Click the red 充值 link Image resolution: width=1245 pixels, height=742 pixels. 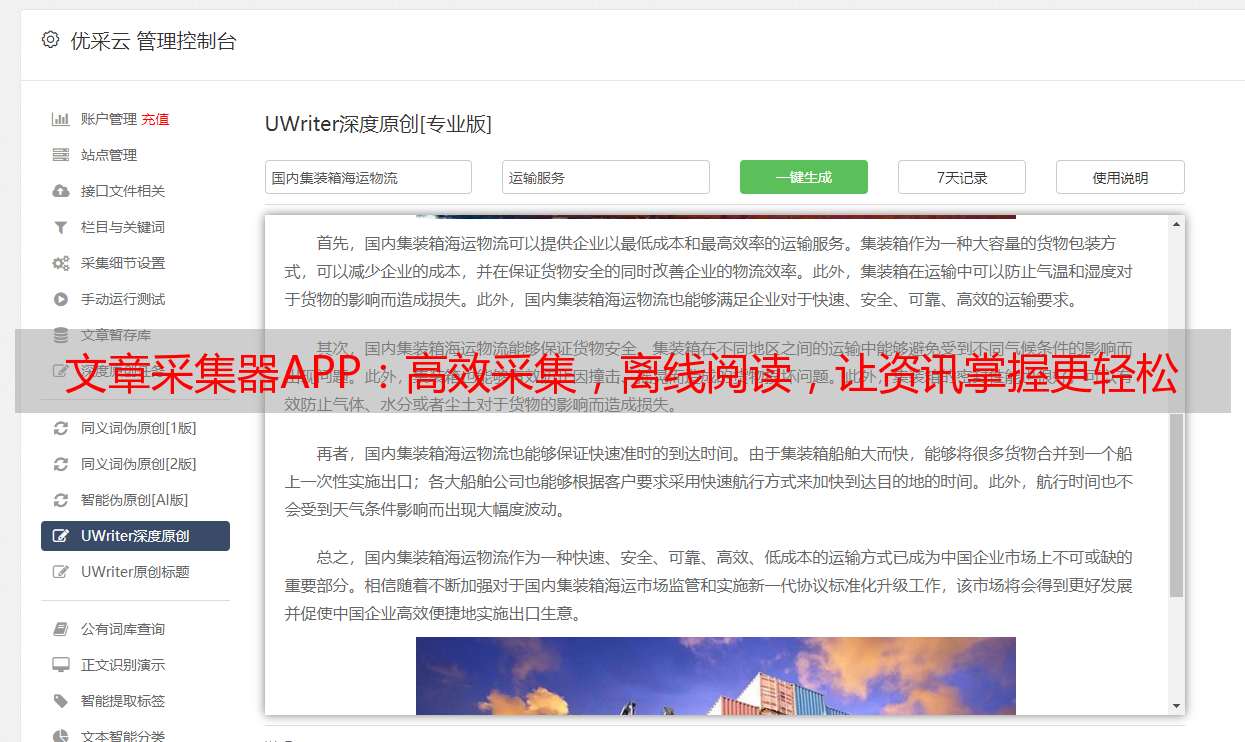pos(155,119)
